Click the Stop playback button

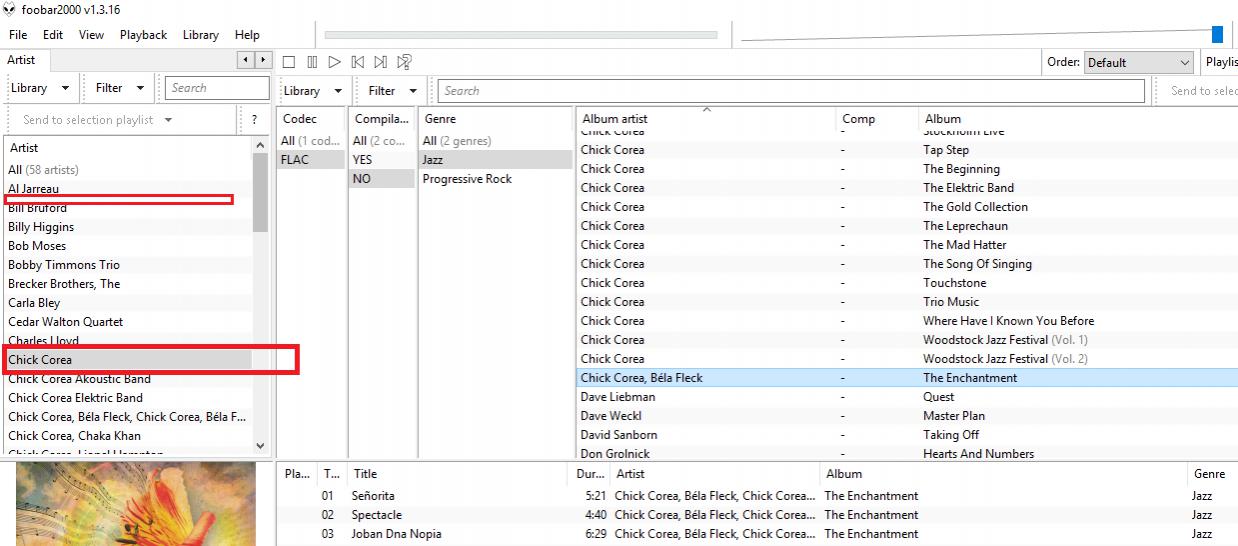click(288, 62)
